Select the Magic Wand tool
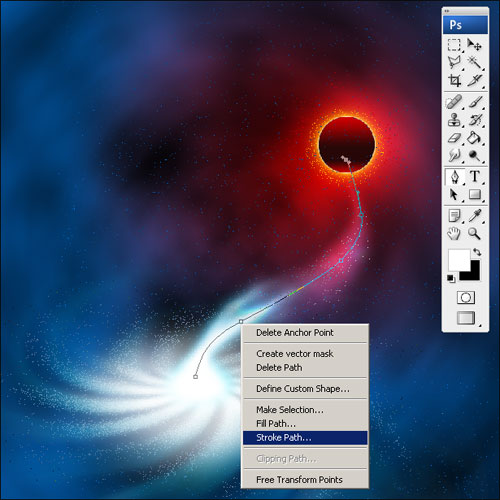The image size is (500, 500). 475,62
